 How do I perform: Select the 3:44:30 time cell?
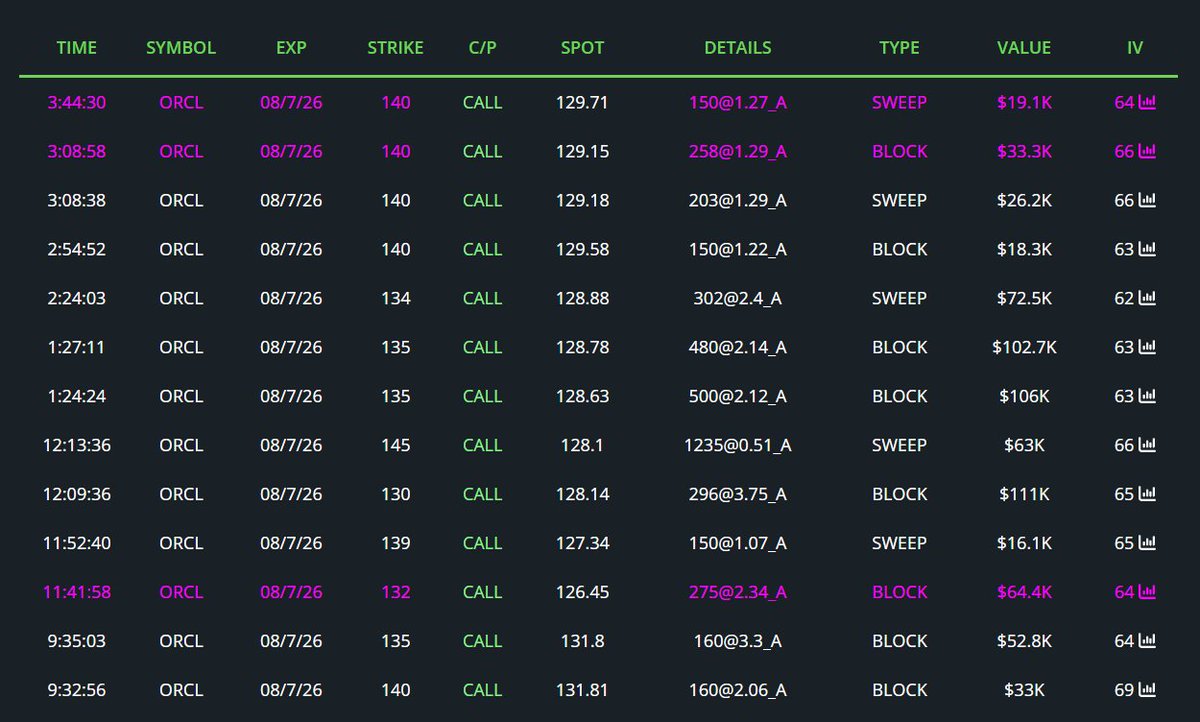pyautogui.click(x=77, y=102)
